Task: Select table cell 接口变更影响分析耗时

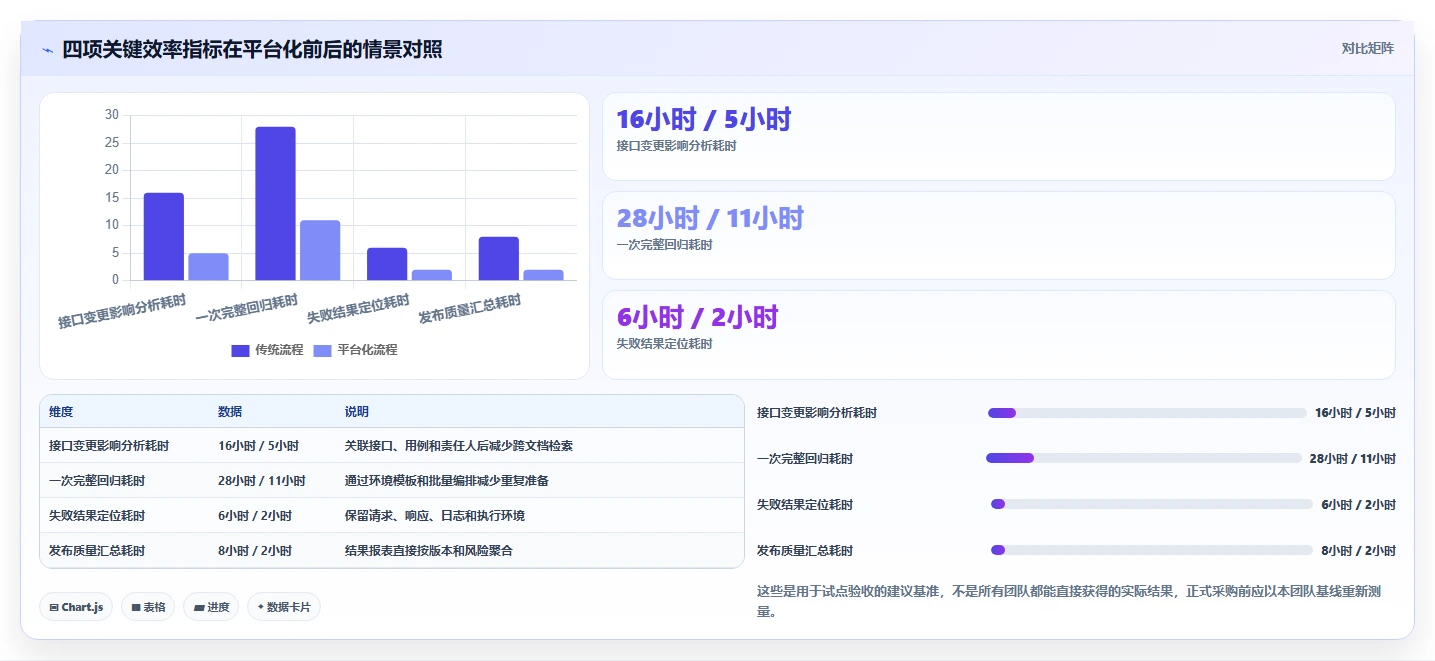Action: (109, 446)
